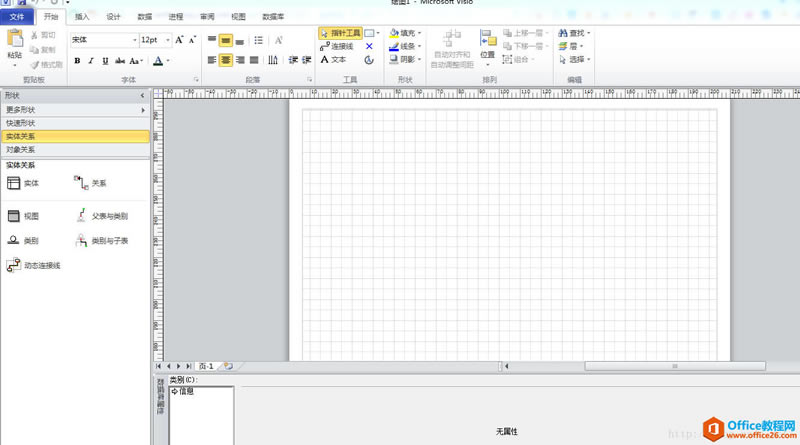Click the bullets list icon
800x445 pixels.
[259, 40]
